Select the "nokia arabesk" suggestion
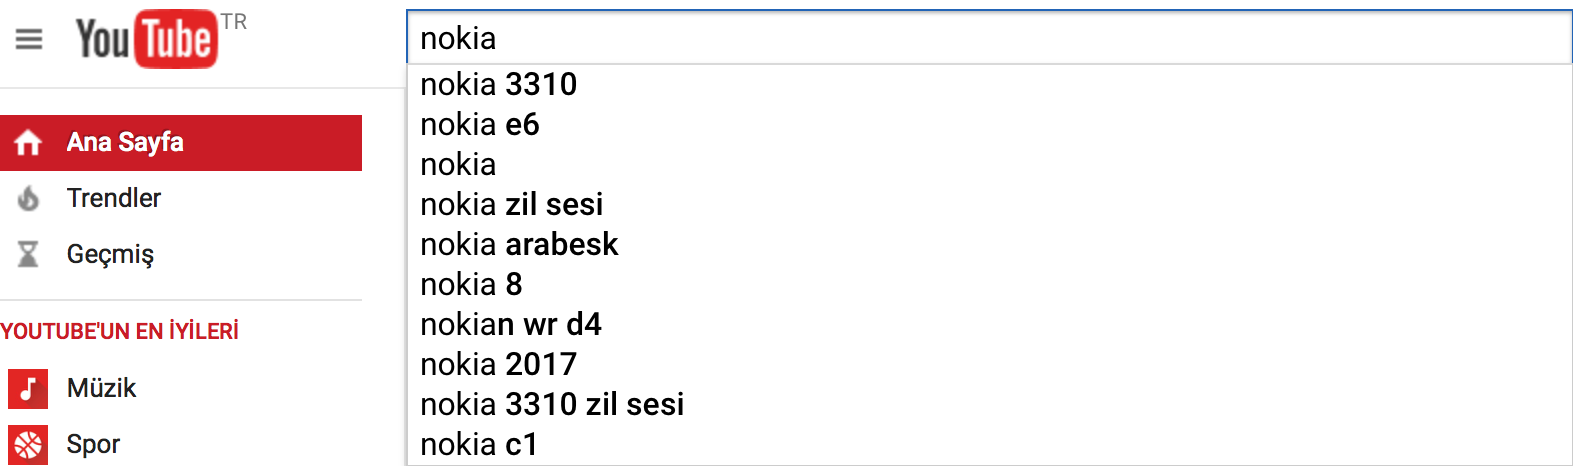This screenshot has width=1573, height=466. coord(519,244)
